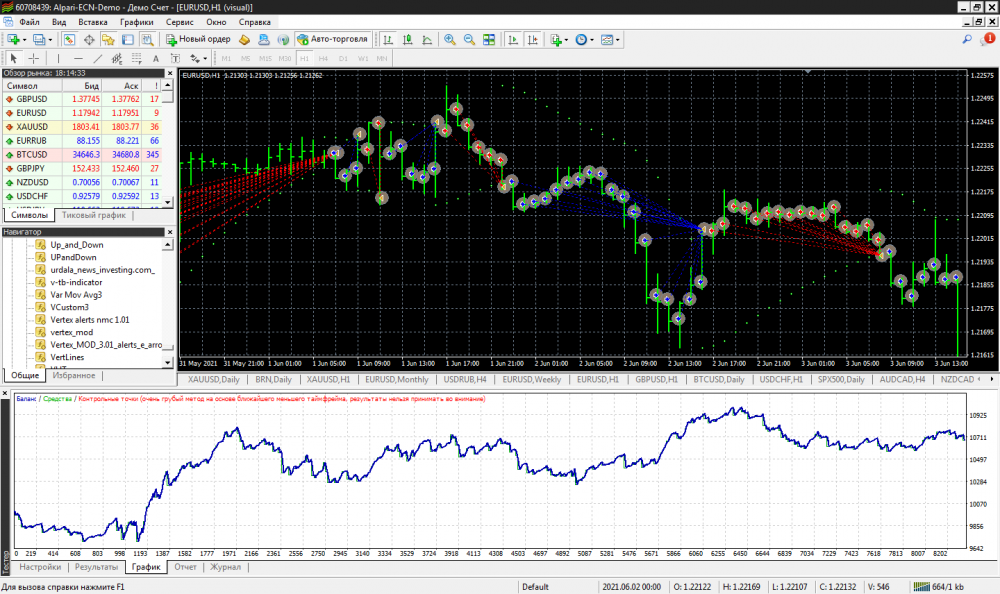Click the zoom in magnifier icon

(450, 40)
